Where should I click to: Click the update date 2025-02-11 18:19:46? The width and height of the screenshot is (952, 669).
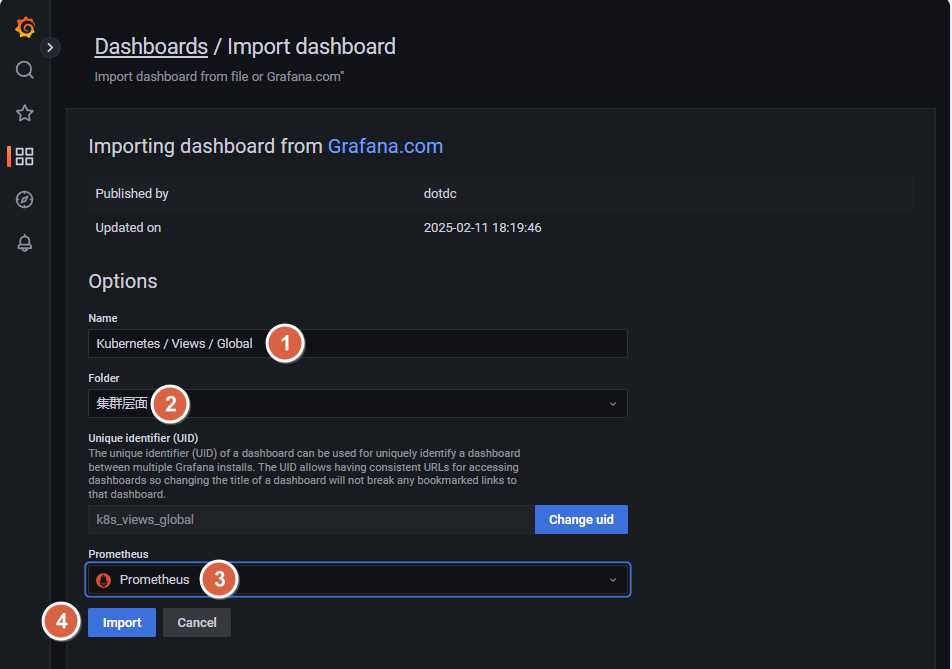482,228
